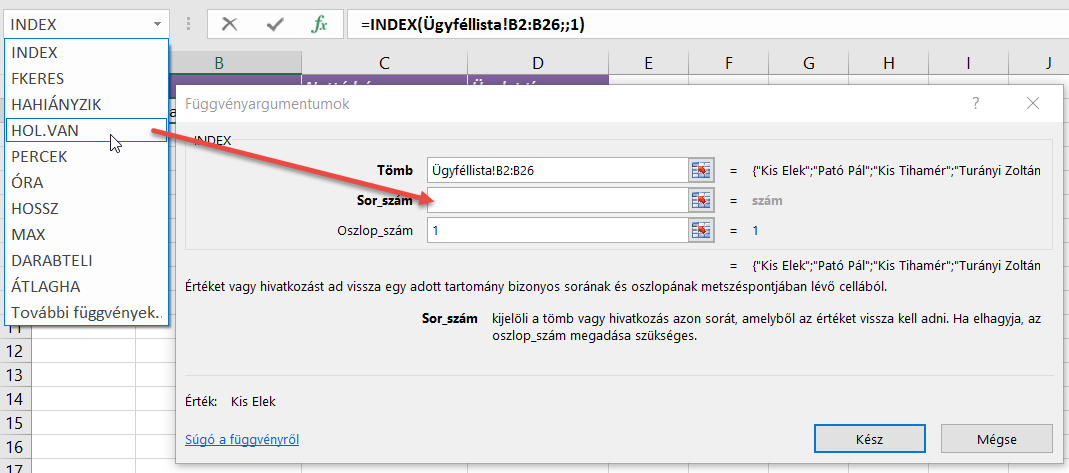
Task: Select column F header
Action: (729, 64)
